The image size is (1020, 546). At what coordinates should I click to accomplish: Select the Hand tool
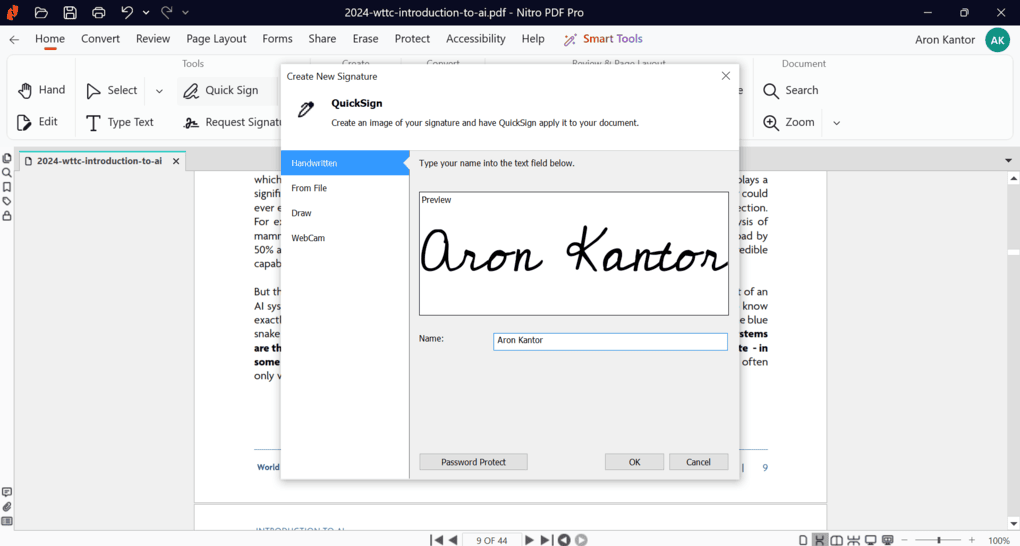(x=42, y=90)
